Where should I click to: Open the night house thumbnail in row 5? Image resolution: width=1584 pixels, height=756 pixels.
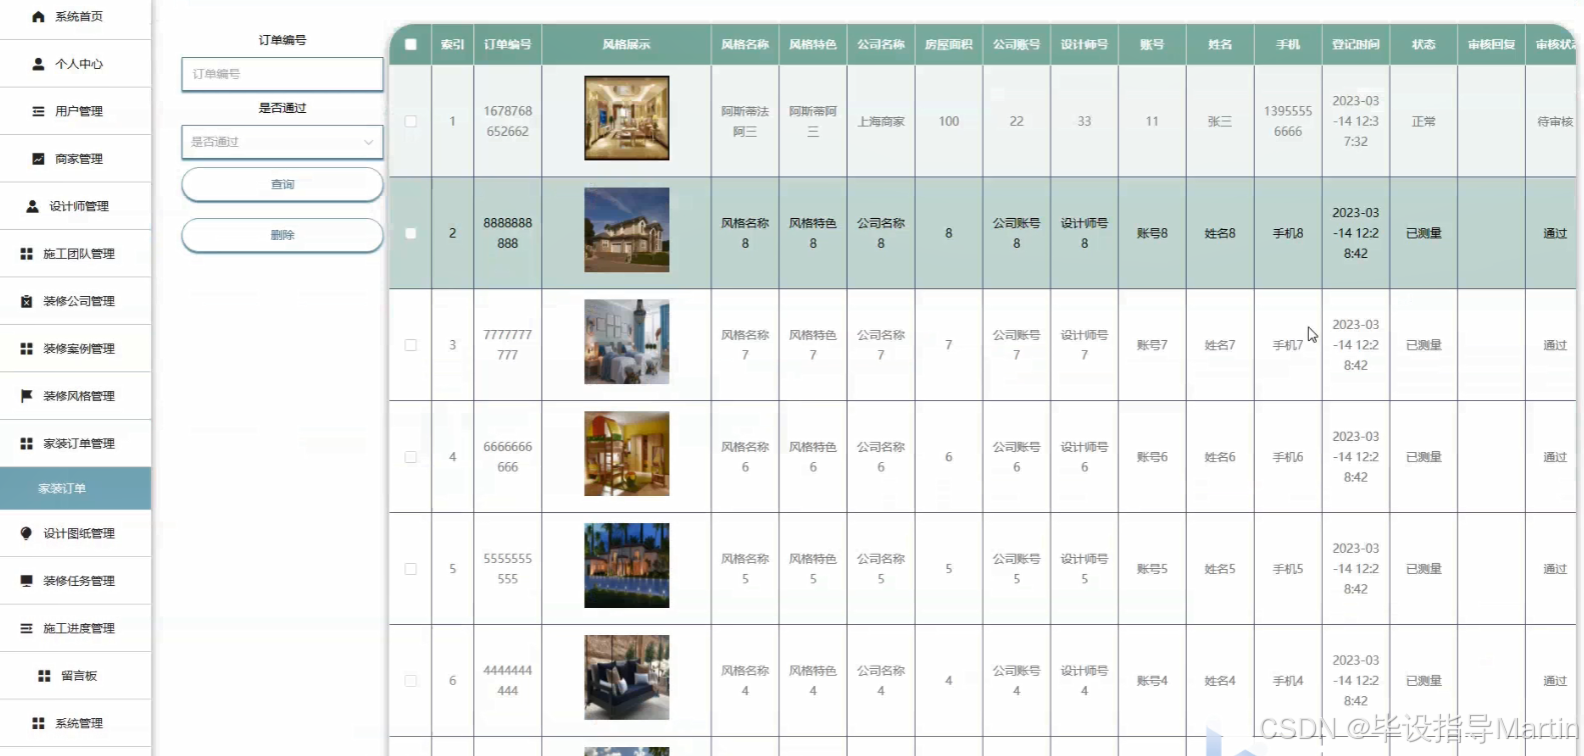point(627,566)
